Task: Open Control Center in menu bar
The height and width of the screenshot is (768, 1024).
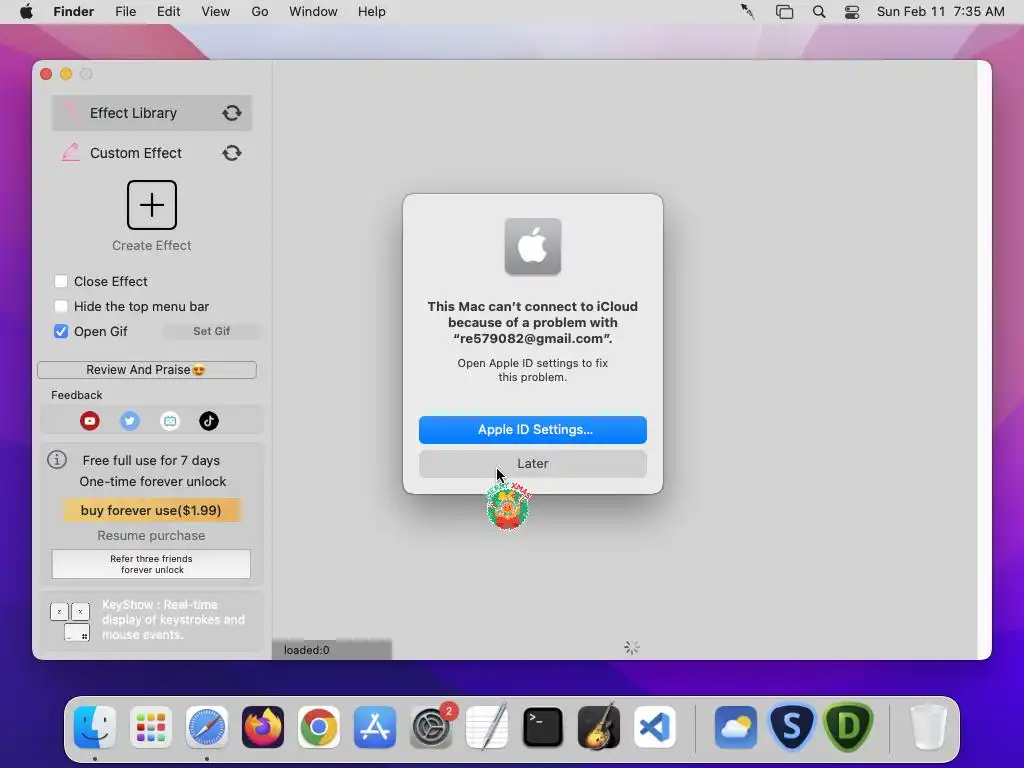Action: [x=852, y=12]
